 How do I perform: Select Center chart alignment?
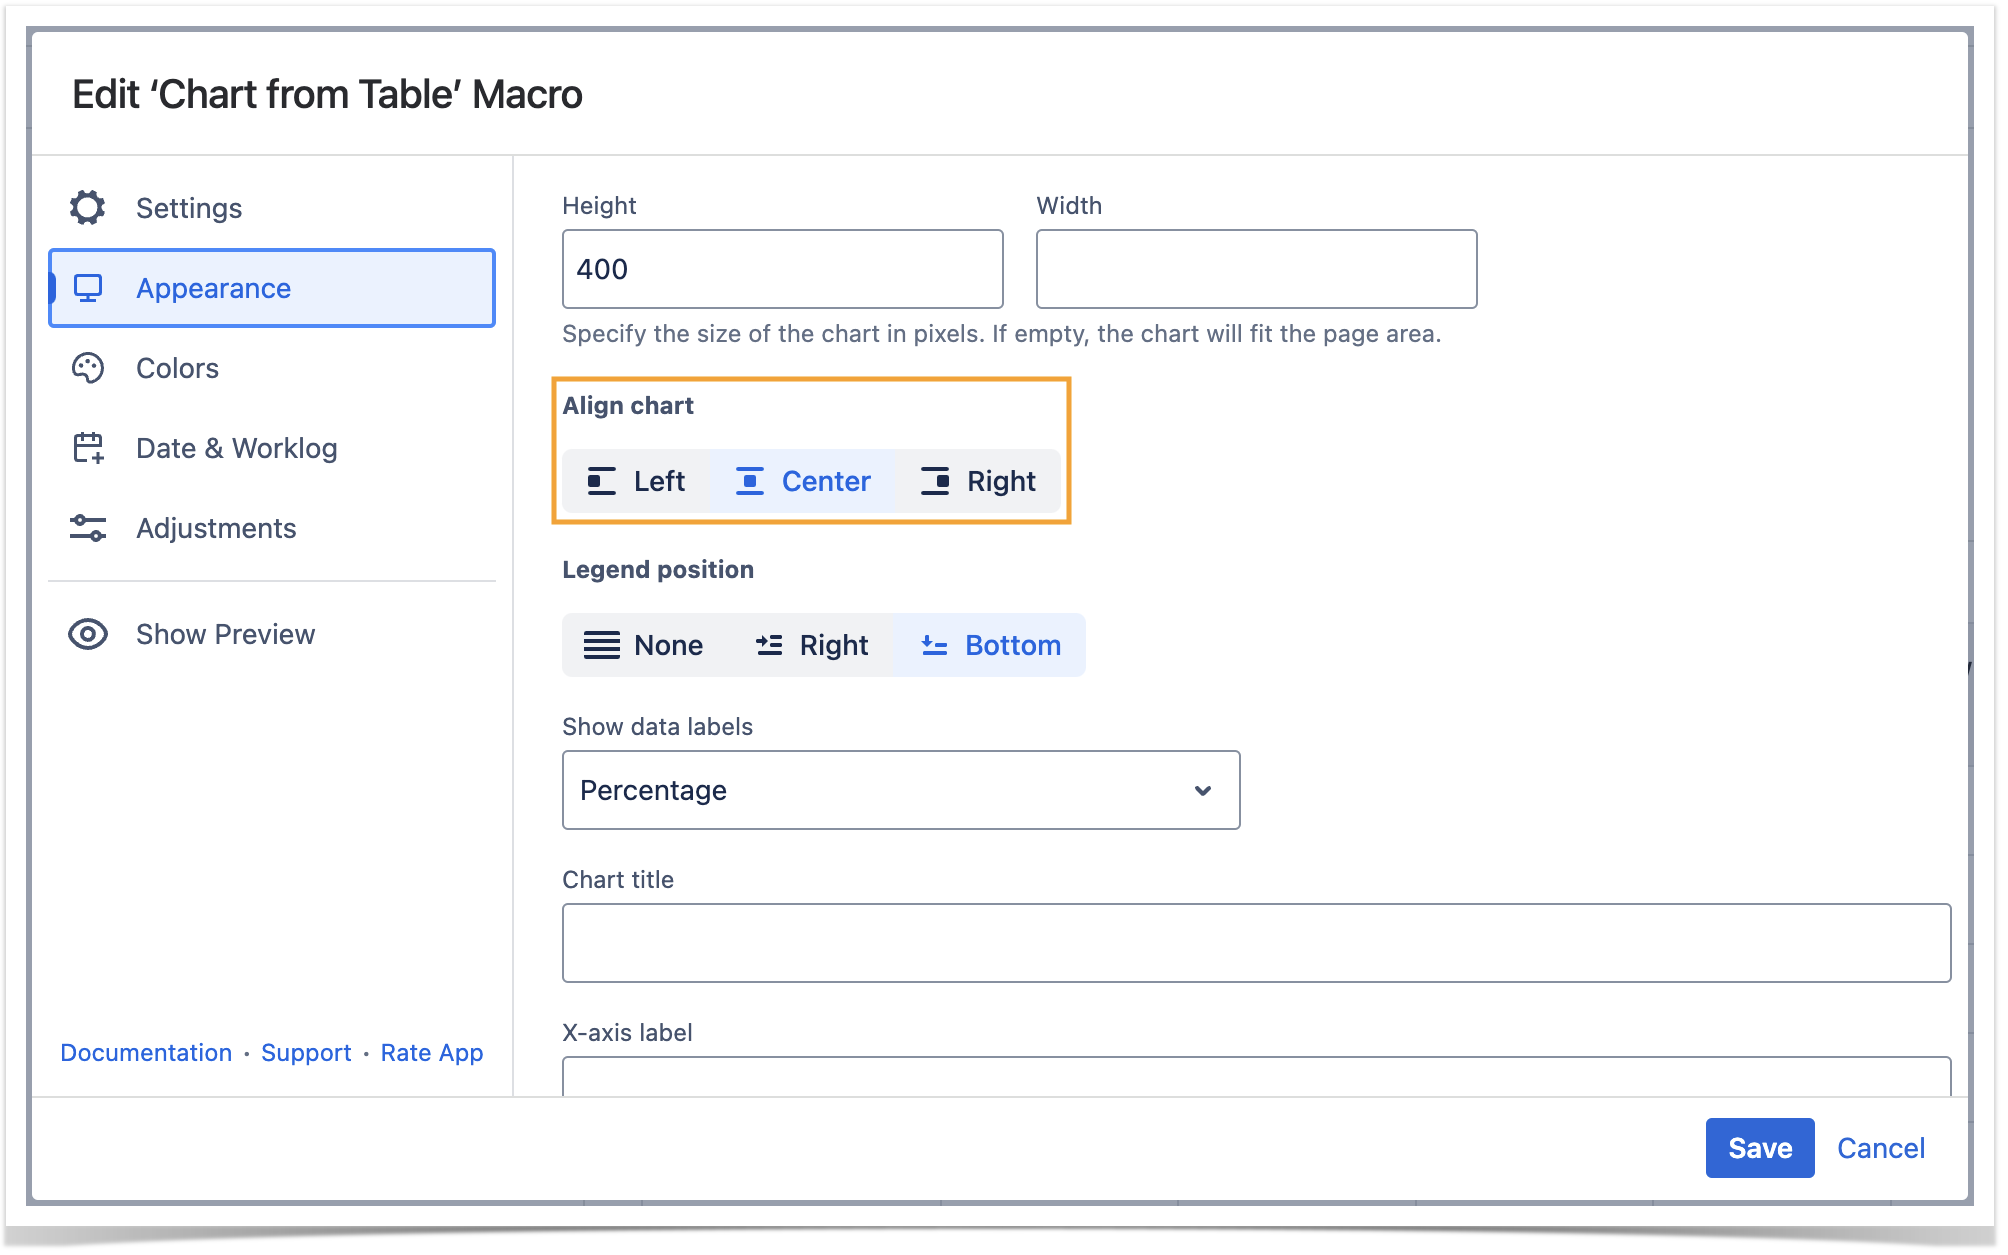(803, 481)
